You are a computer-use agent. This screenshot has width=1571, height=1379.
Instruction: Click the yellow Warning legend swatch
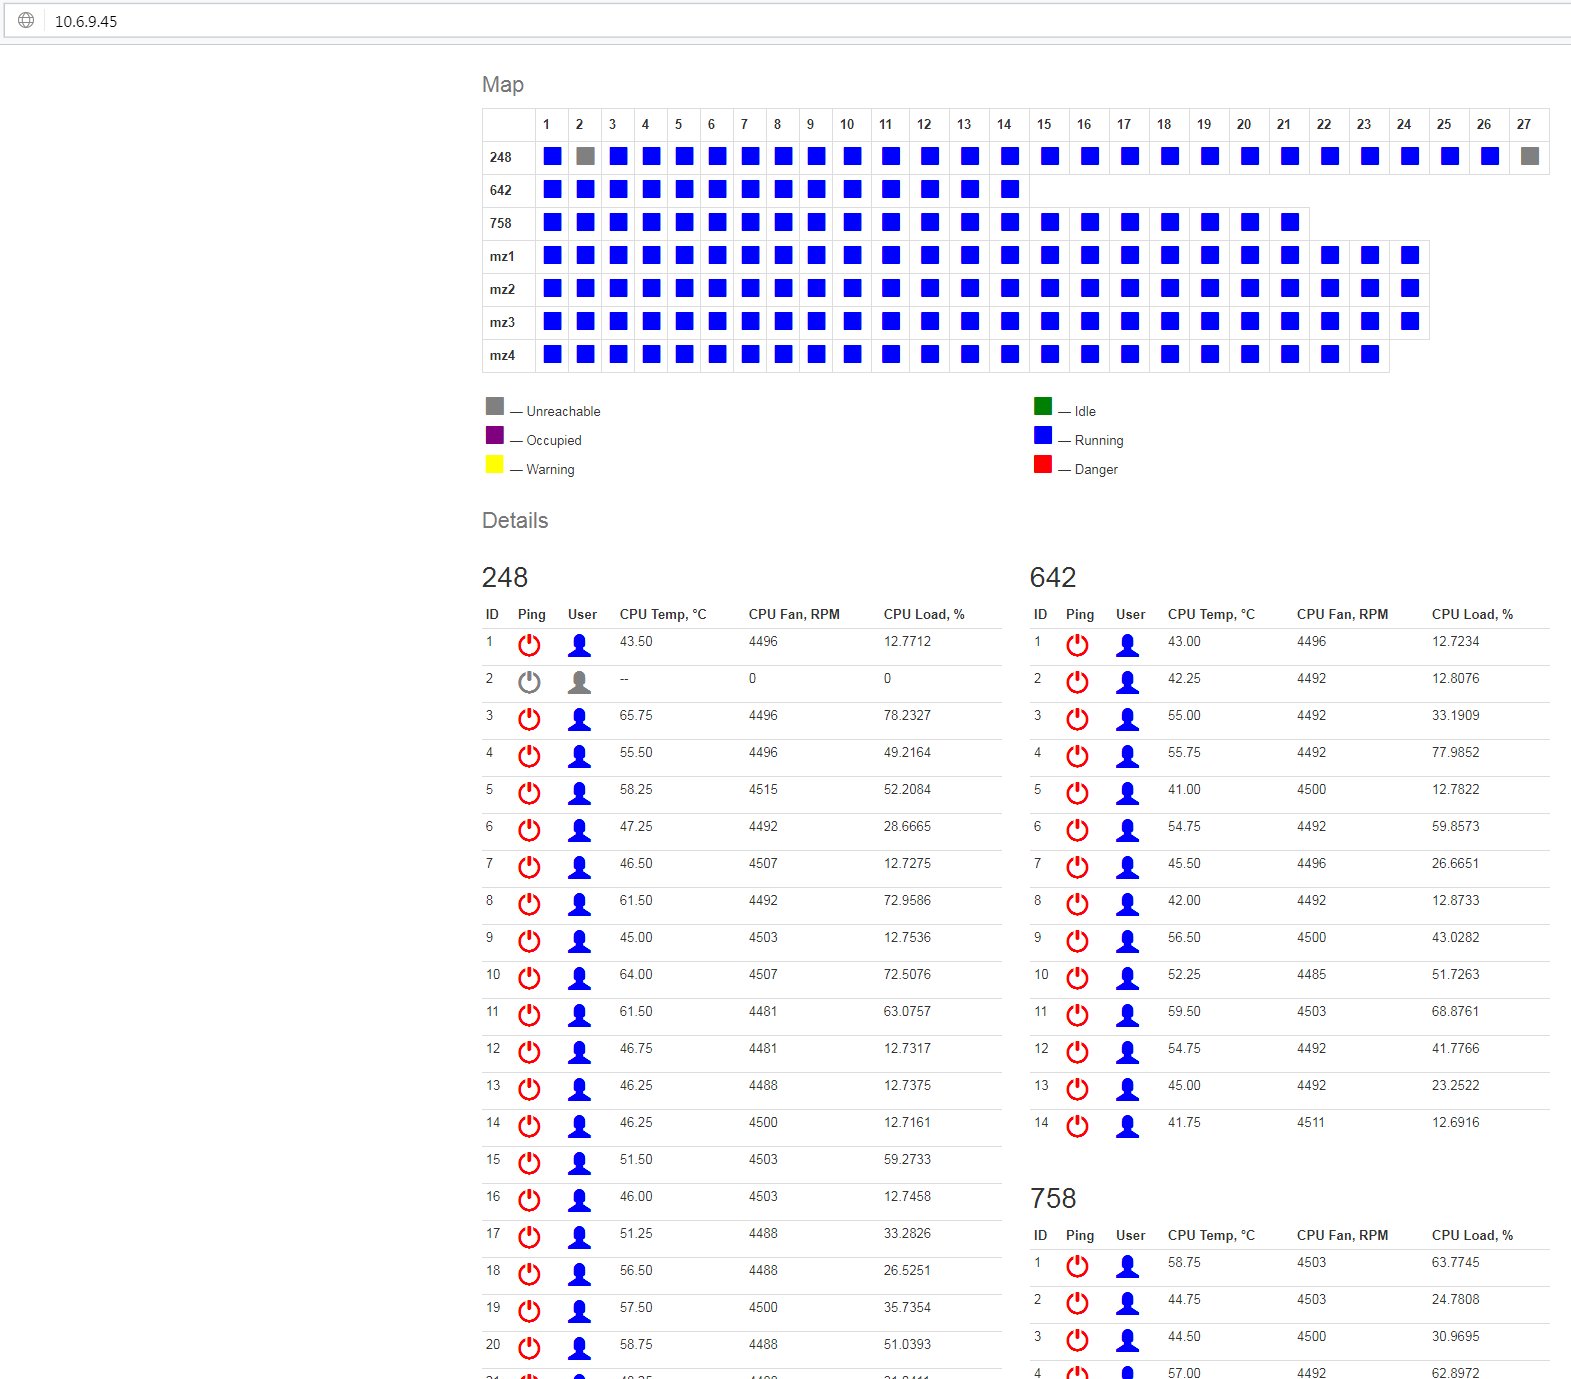pyautogui.click(x=494, y=464)
